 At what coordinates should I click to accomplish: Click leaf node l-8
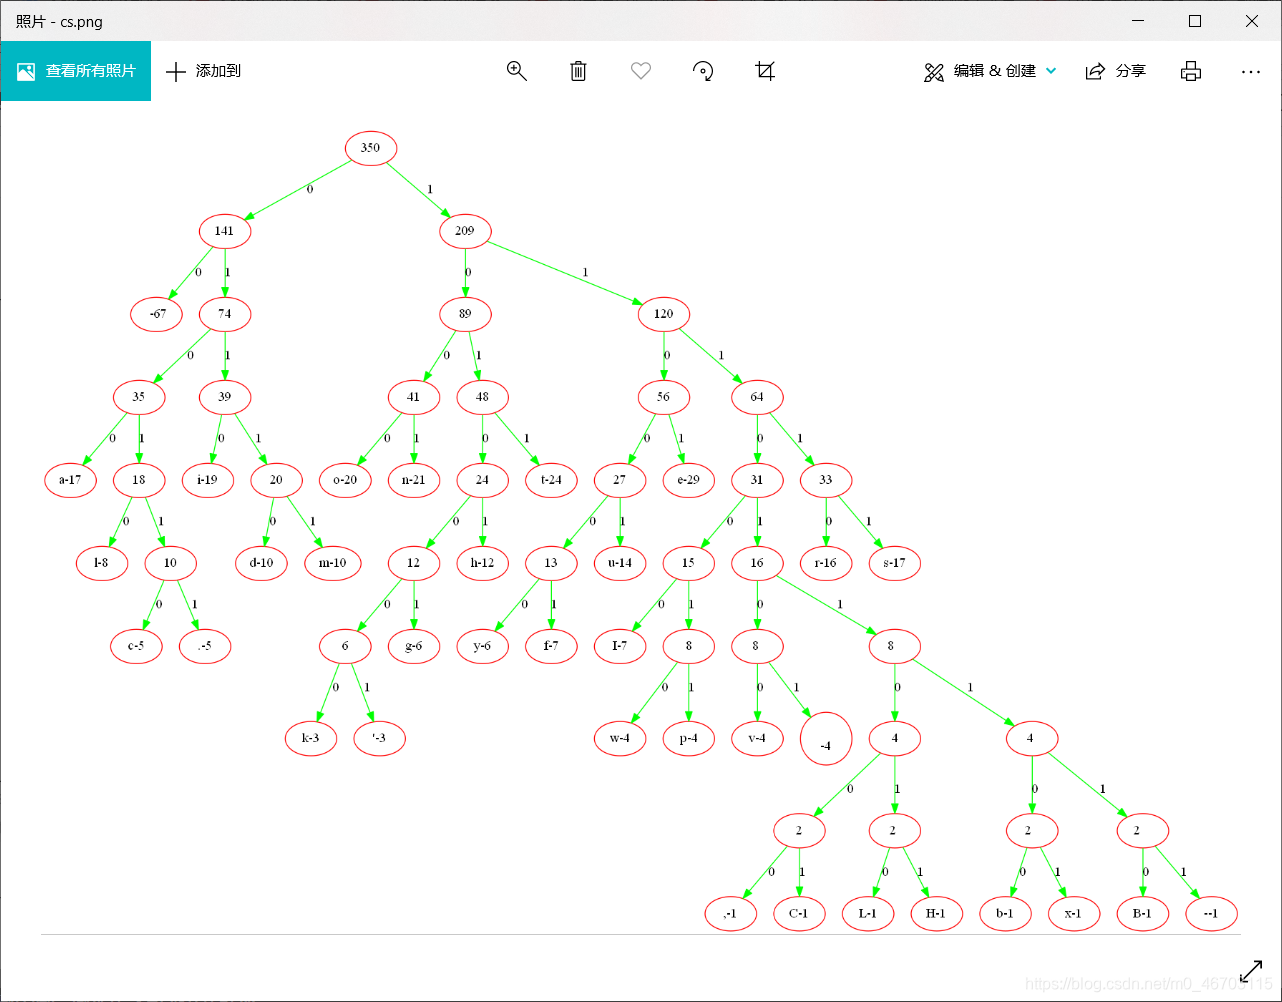click(x=101, y=563)
